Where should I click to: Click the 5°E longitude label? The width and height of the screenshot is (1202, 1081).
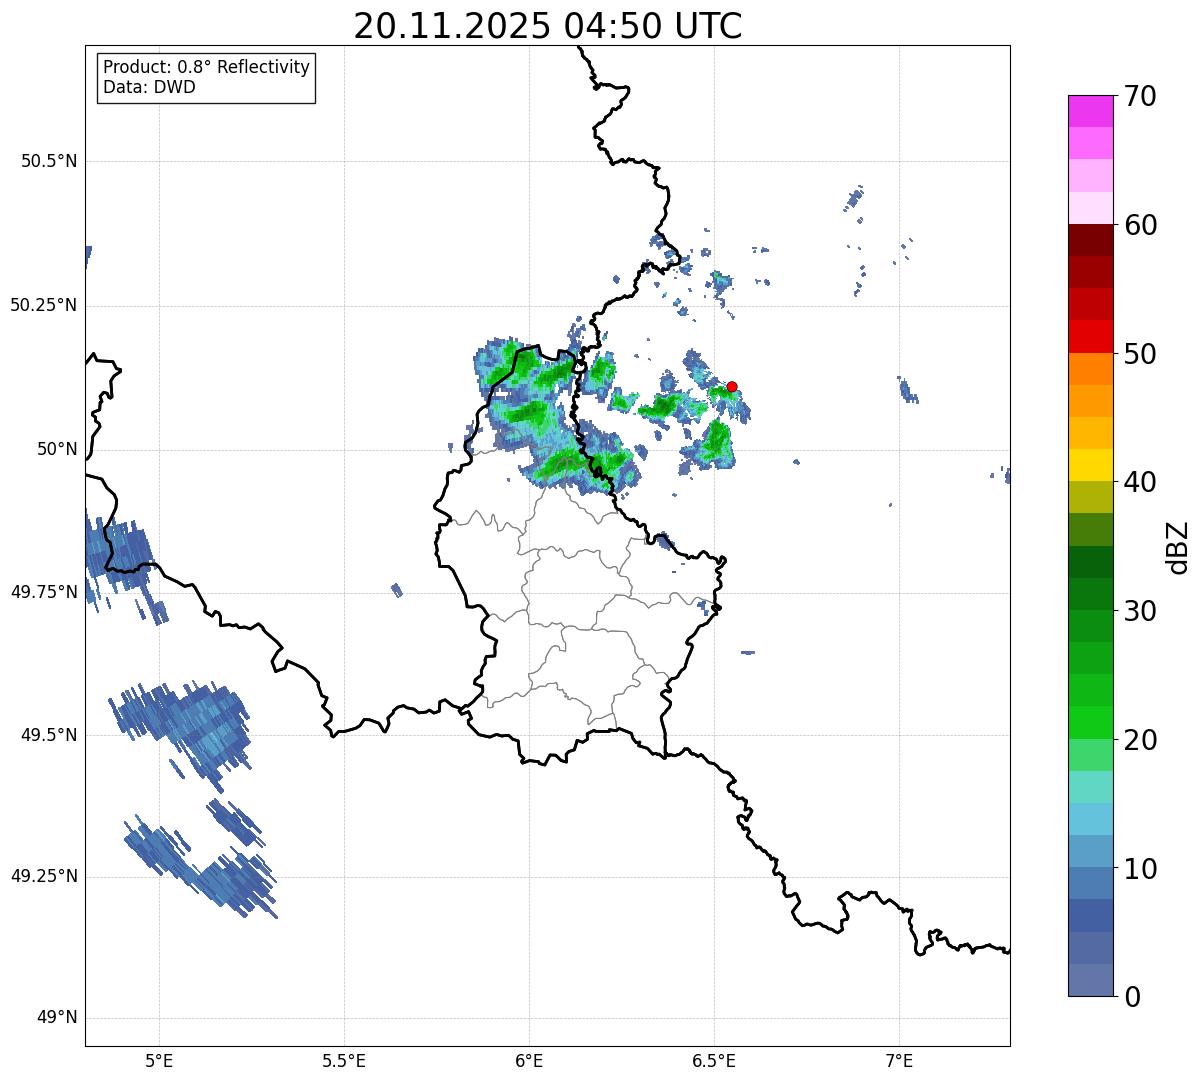pyautogui.click(x=159, y=1060)
